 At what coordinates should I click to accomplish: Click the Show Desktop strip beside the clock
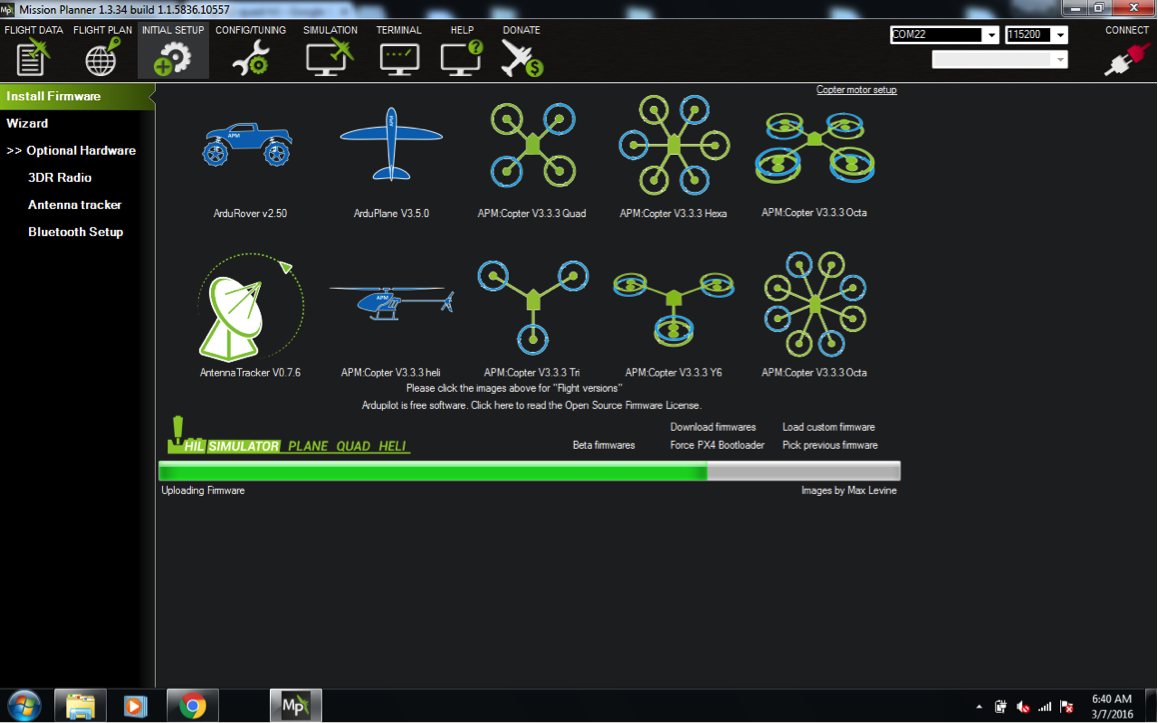click(1151, 706)
